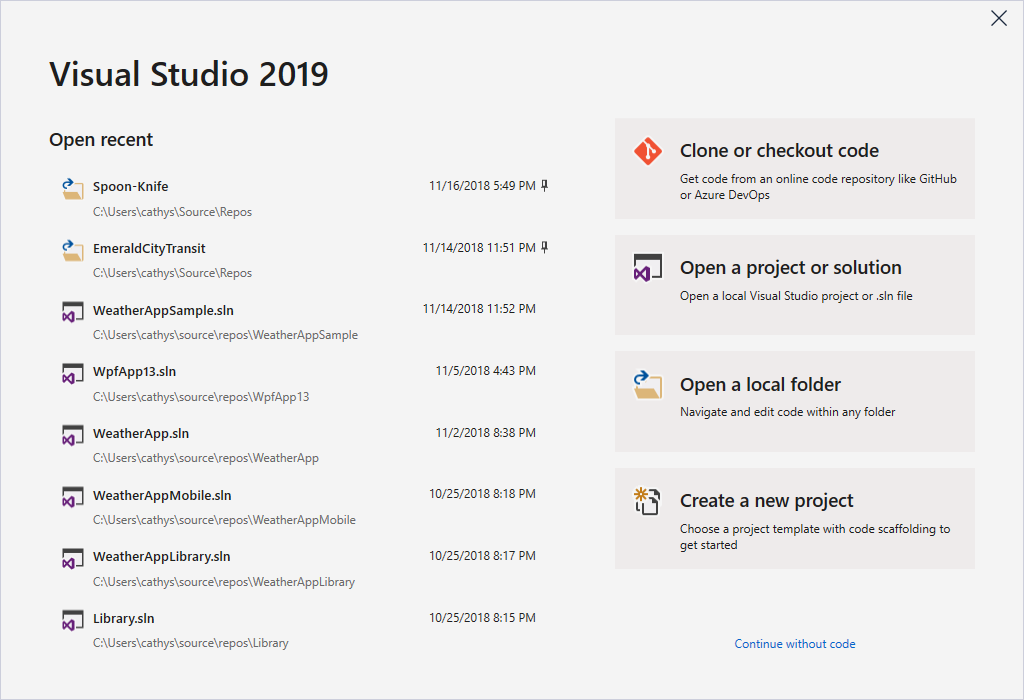Click the folder icon on Open a local folder card

(646, 386)
